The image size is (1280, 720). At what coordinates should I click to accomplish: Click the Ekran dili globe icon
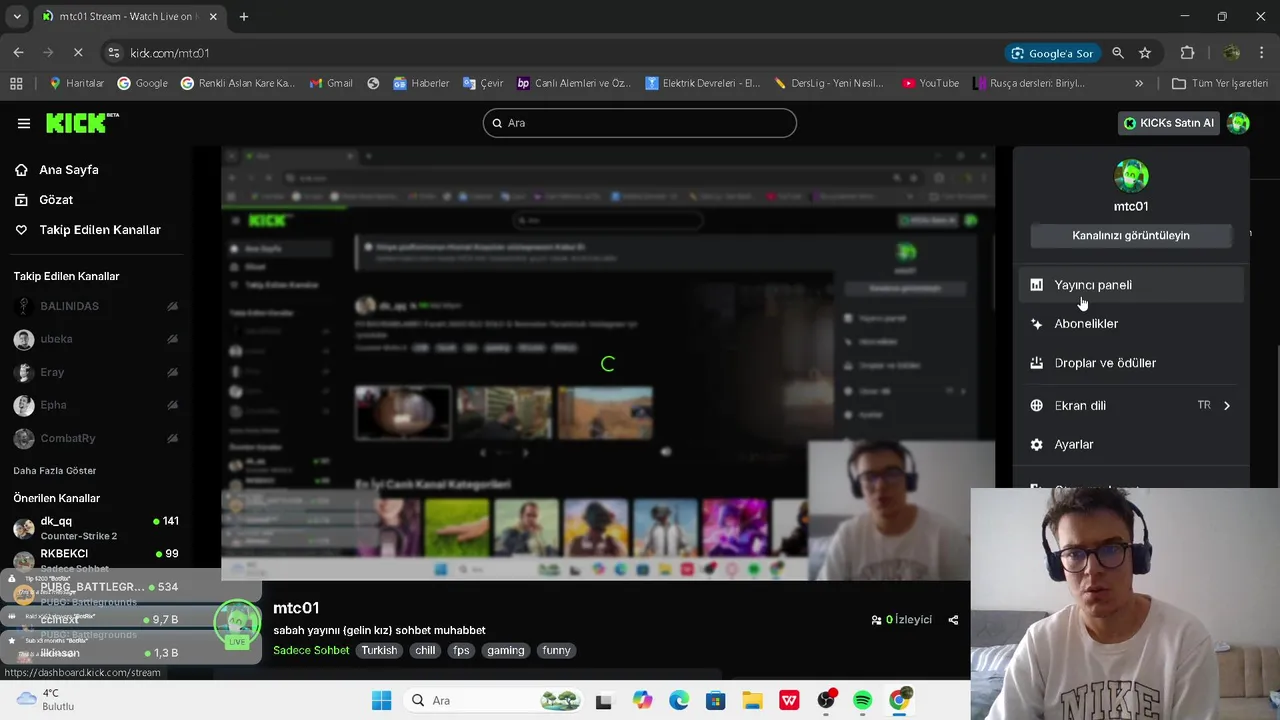point(1036,405)
